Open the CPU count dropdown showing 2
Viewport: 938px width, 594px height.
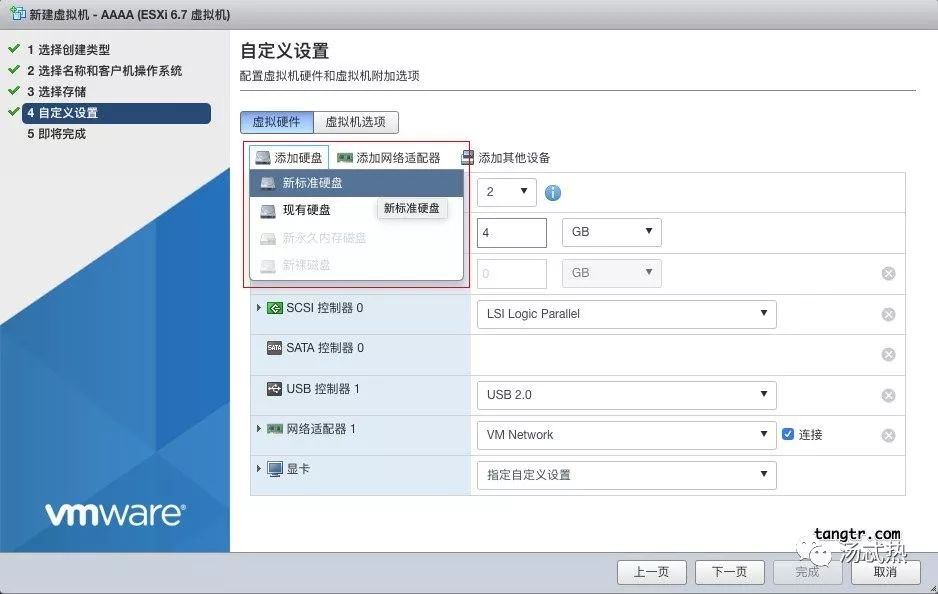click(x=507, y=192)
